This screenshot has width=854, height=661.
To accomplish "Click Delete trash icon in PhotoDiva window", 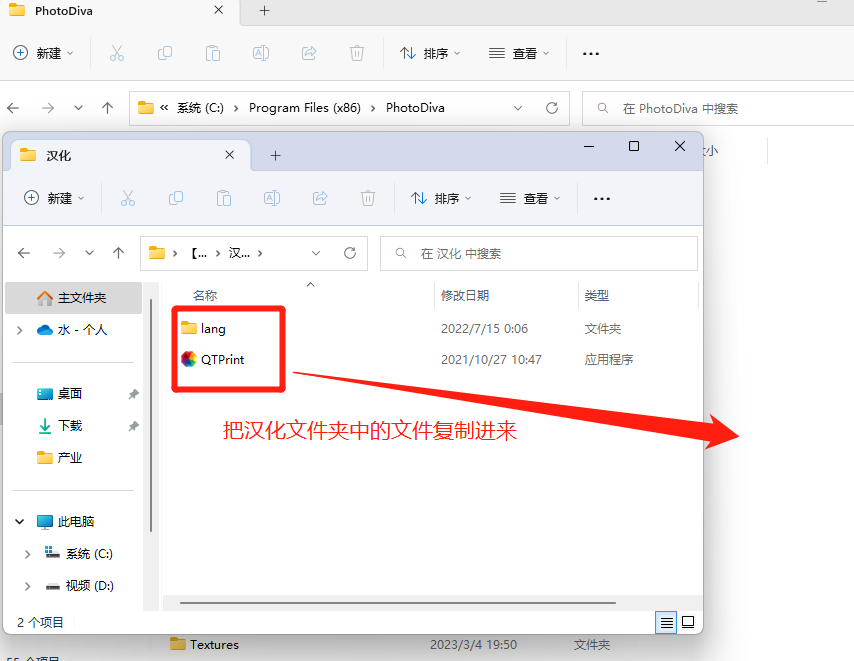I will pyautogui.click(x=357, y=53).
